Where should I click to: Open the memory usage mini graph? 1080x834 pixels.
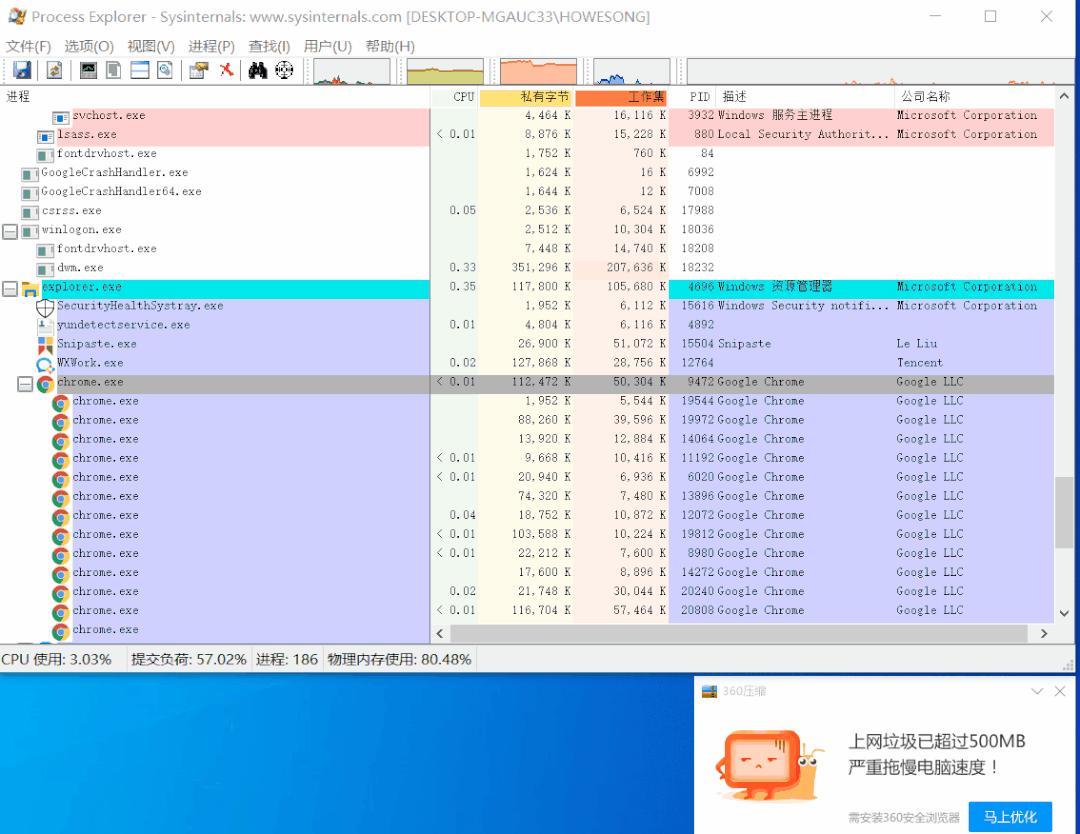[540, 70]
